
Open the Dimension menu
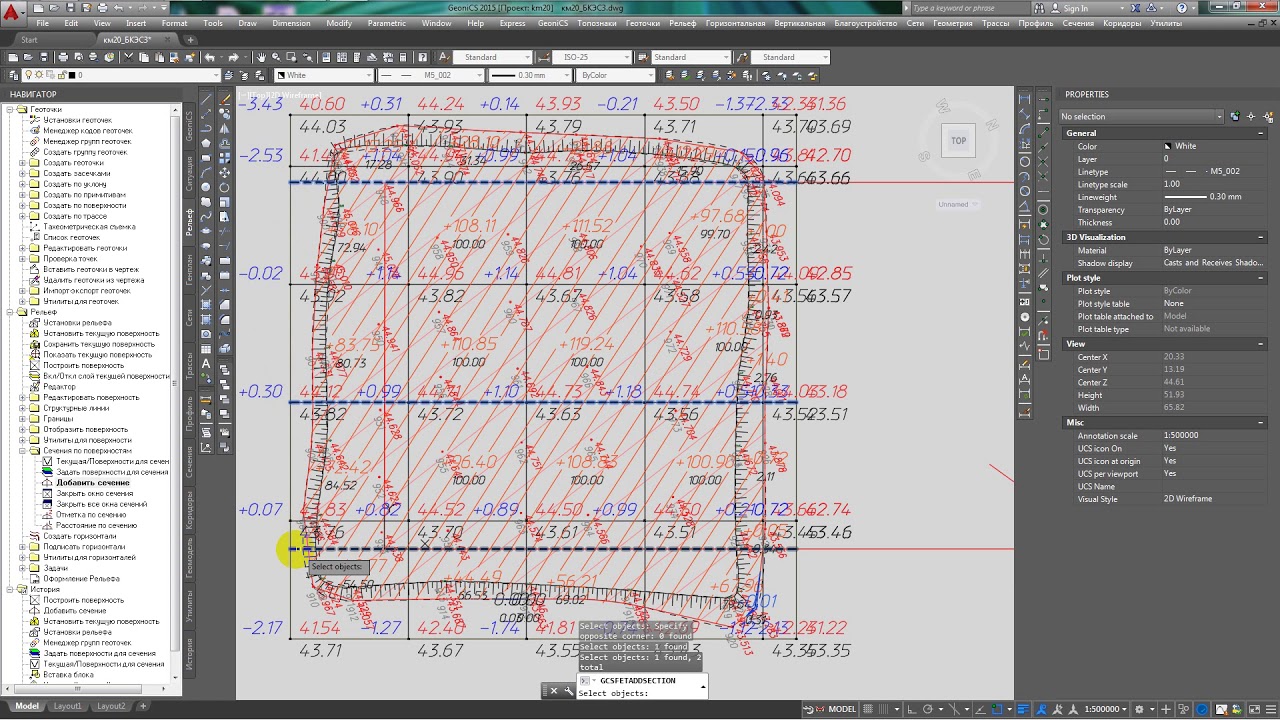(291, 23)
